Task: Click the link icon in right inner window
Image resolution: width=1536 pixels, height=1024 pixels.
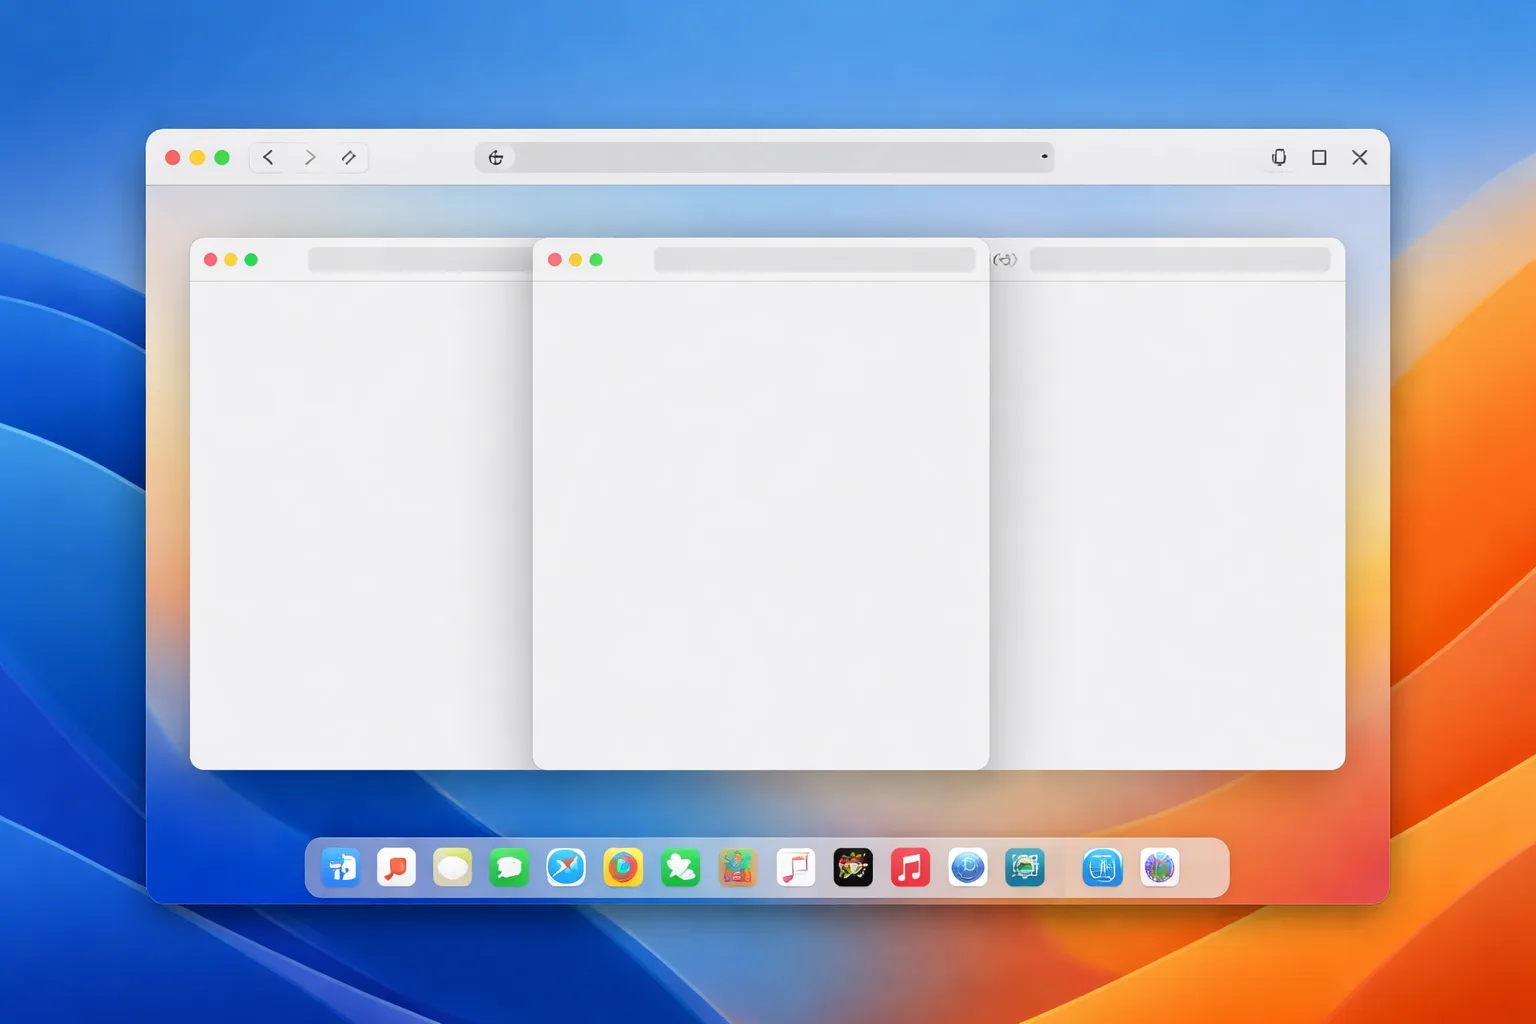Action: click(1005, 260)
